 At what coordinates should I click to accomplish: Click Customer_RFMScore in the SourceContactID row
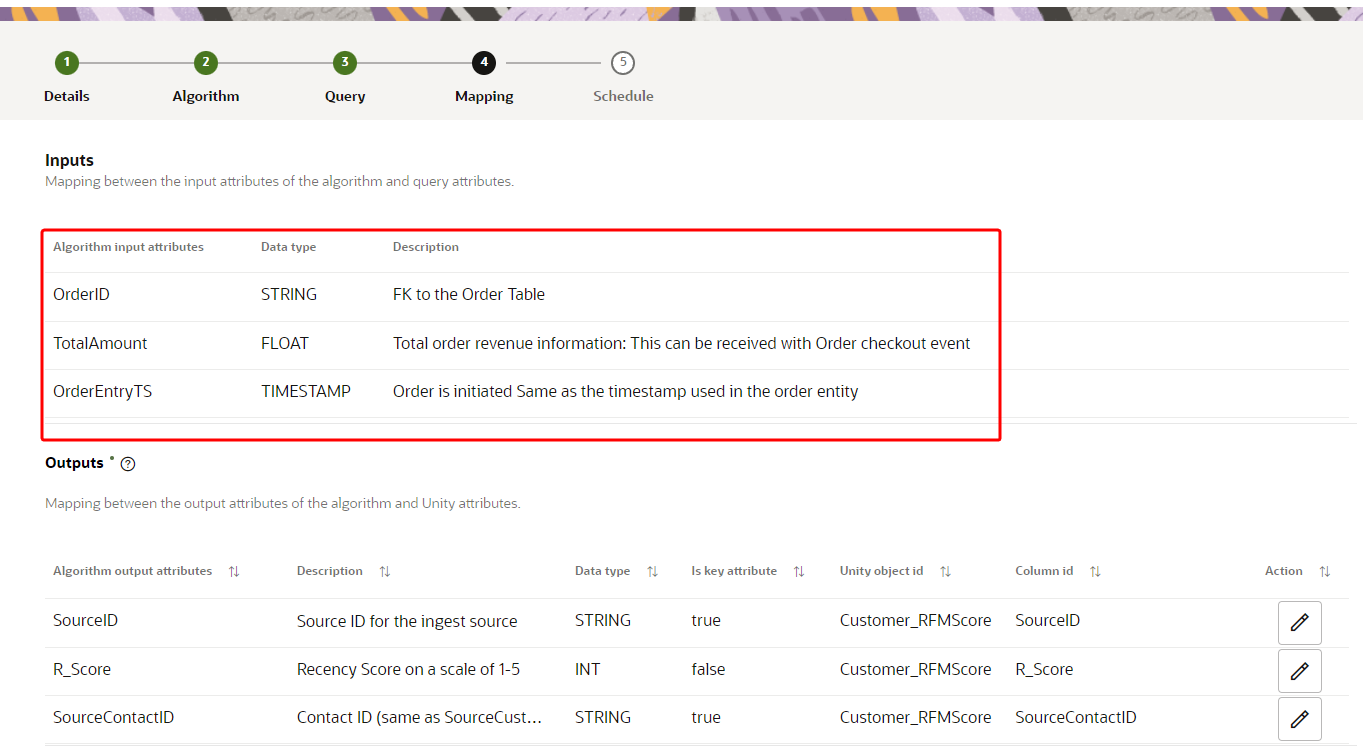click(916, 718)
